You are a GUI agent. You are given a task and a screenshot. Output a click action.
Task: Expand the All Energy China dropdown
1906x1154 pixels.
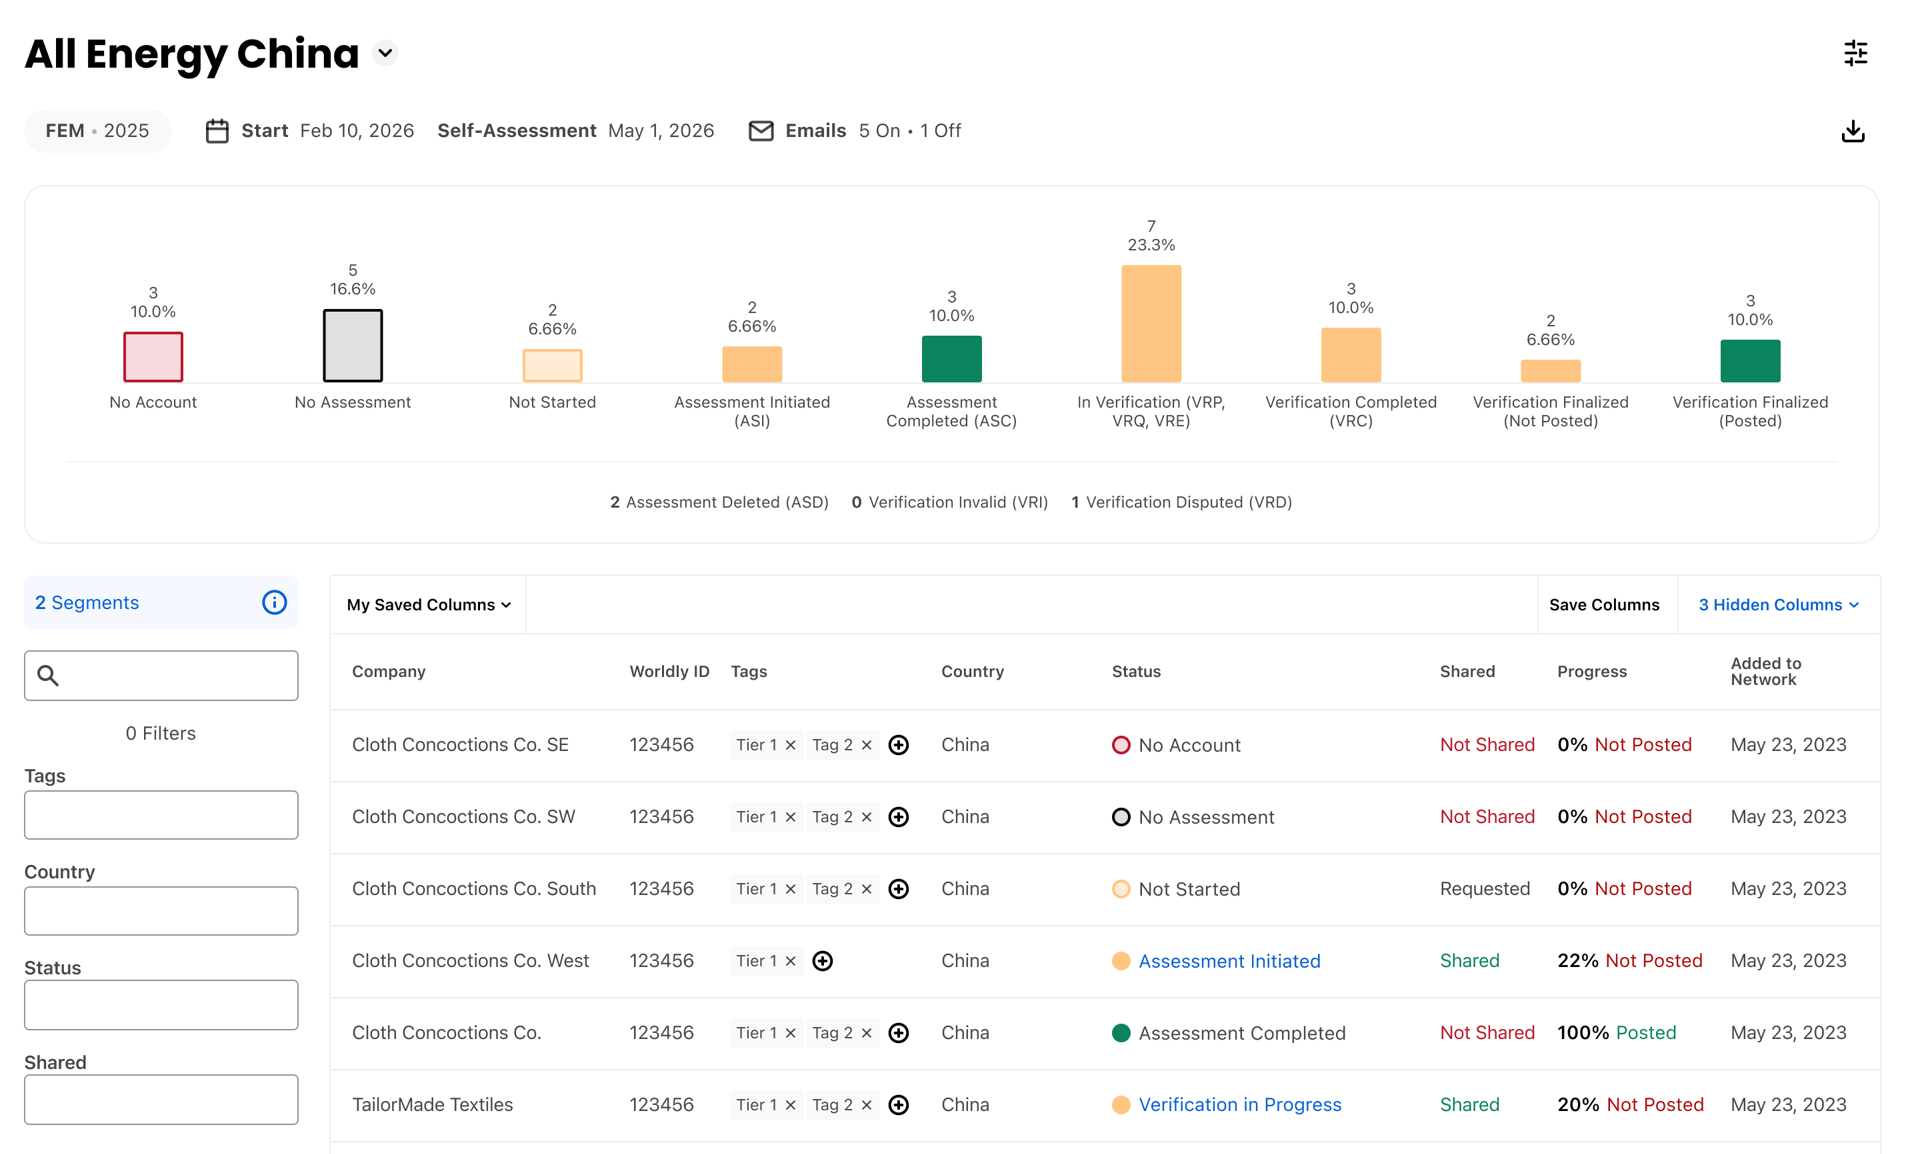tap(385, 53)
